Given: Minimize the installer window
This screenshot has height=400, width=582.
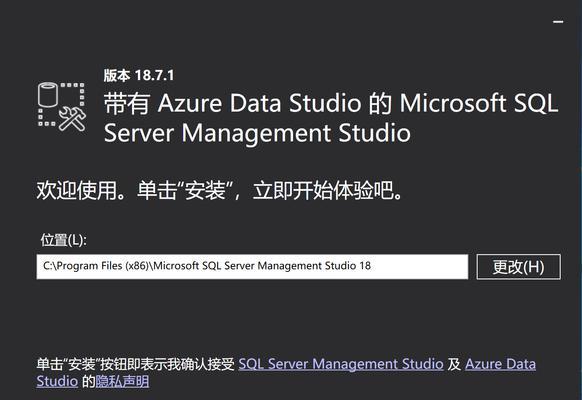Looking at the screenshot, I should coord(558,22).
